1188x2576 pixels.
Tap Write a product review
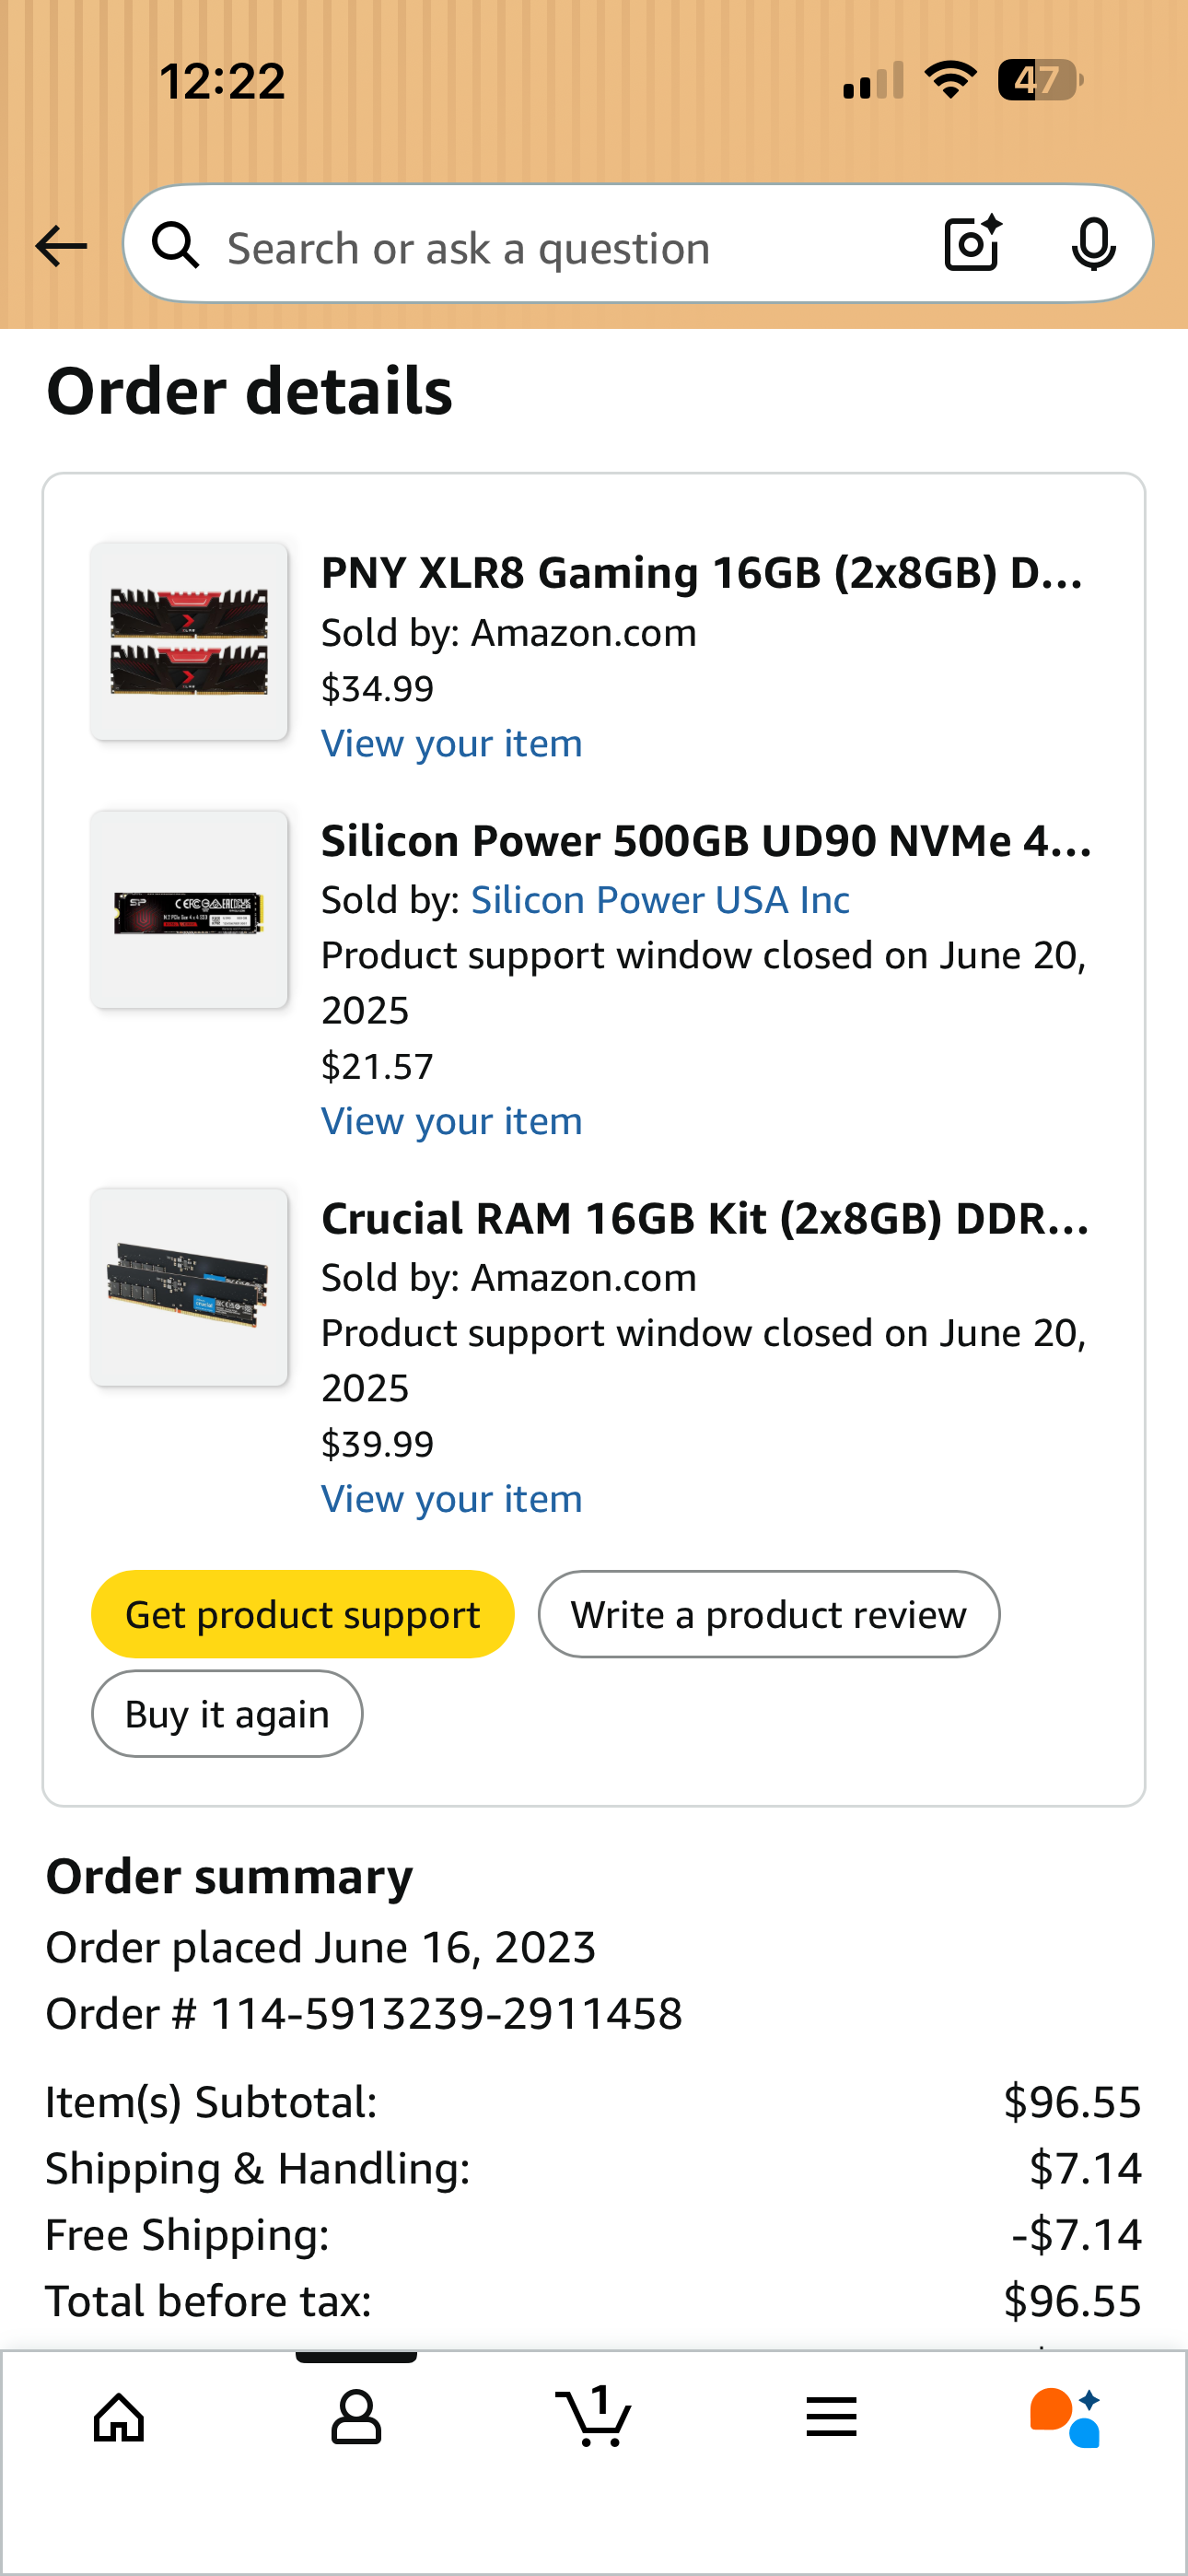(768, 1615)
